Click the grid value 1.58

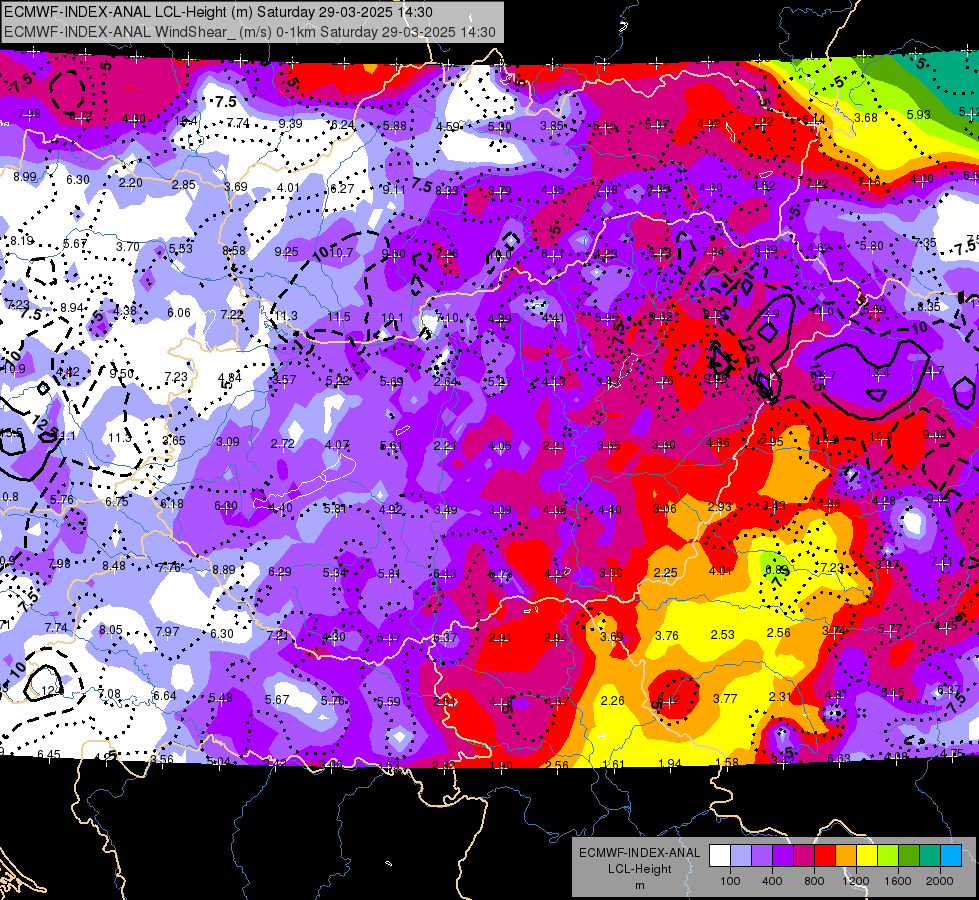[727, 762]
